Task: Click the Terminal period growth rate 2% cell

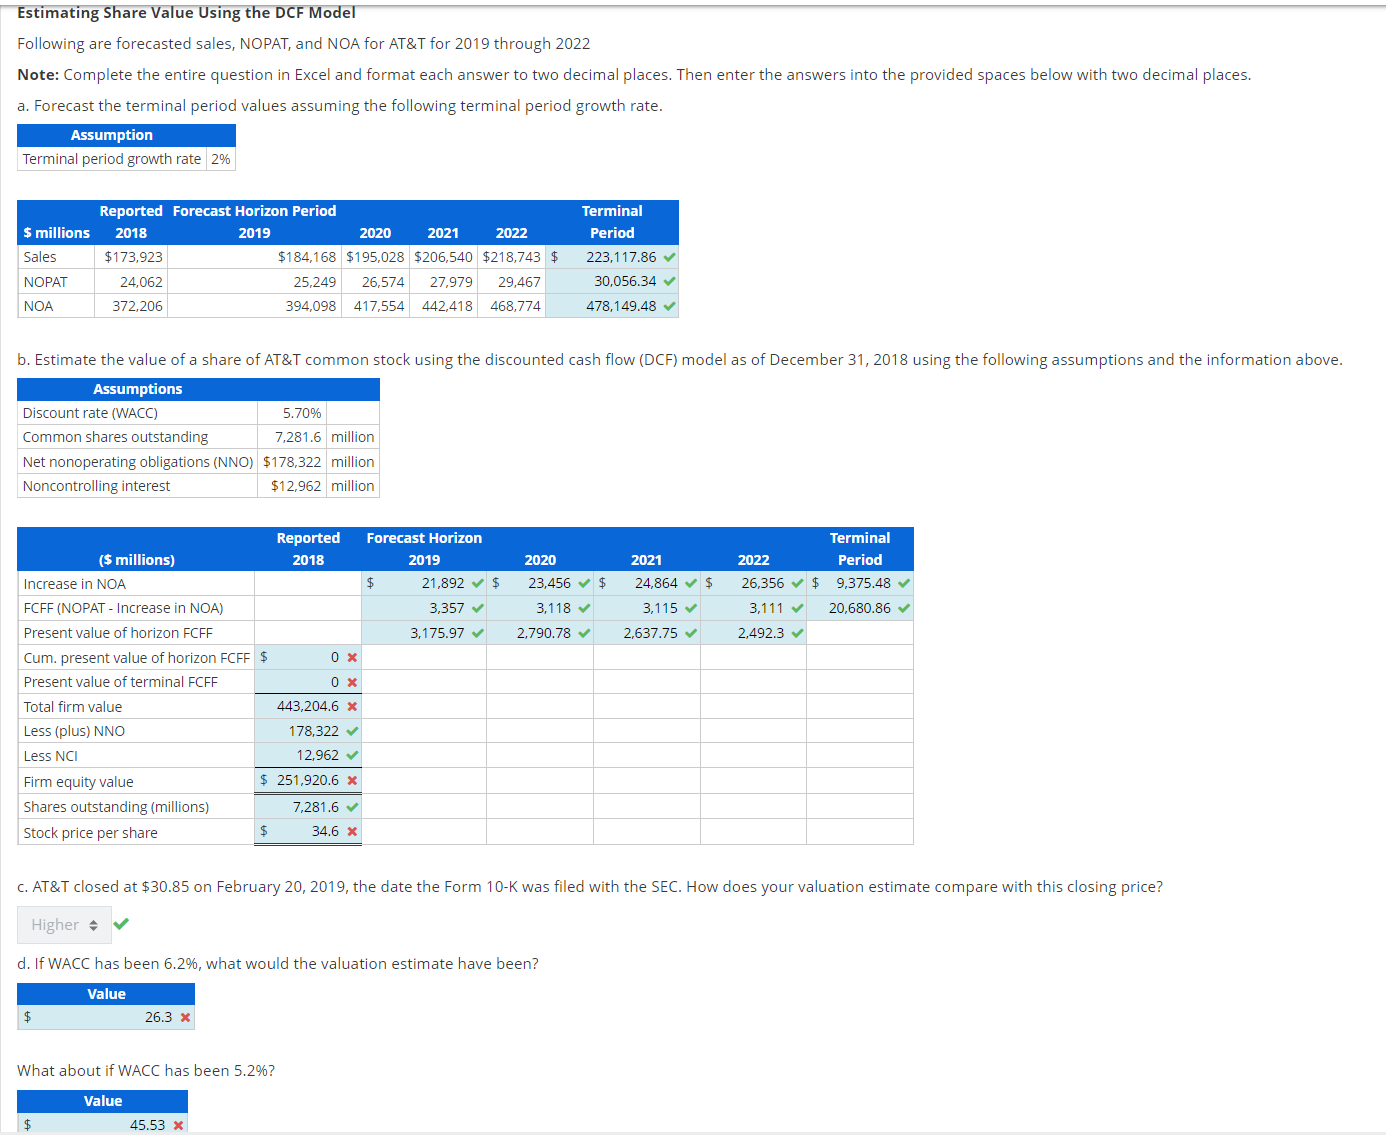Action: tap(219, 158)
